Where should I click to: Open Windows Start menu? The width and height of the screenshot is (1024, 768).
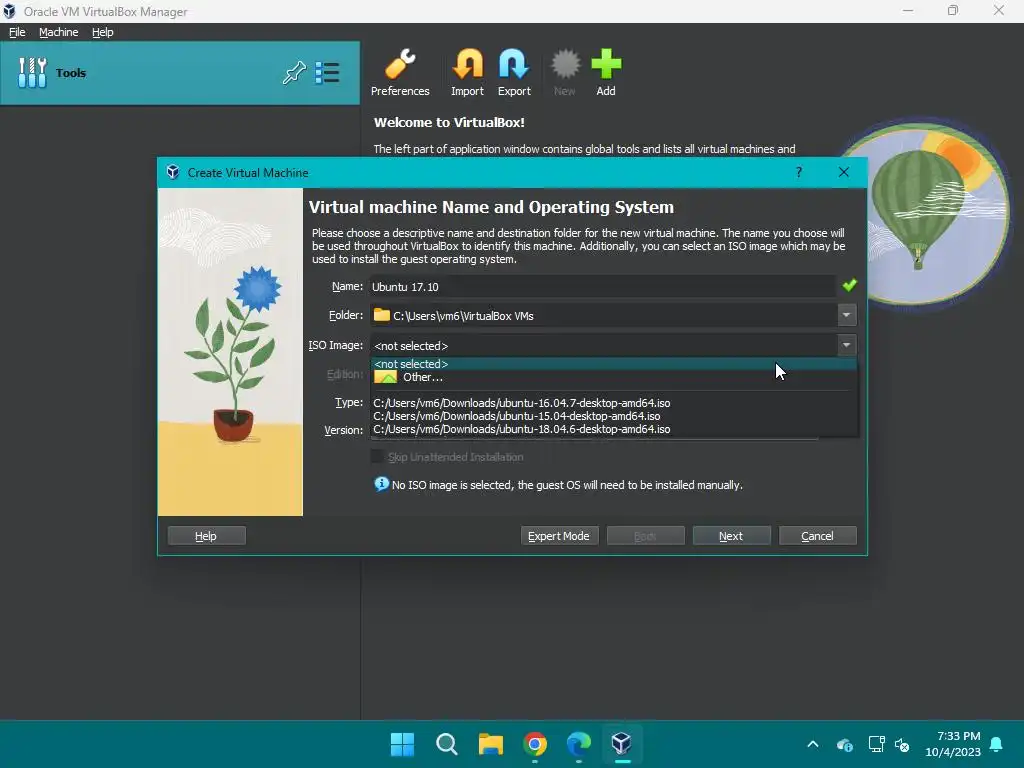tap(402, 744)
